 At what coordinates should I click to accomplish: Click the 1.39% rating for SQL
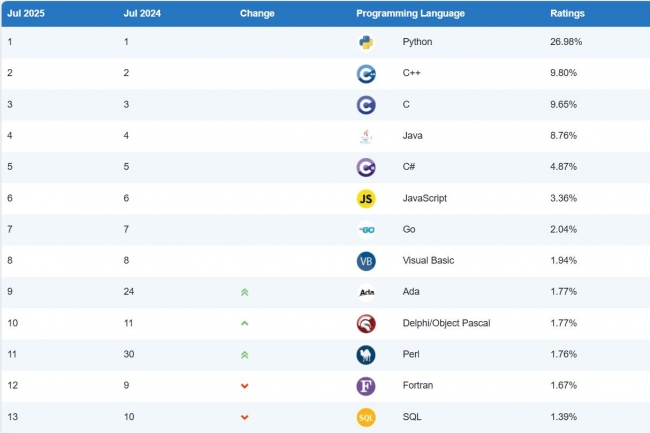pyautogui.click(x=563, y=416)
